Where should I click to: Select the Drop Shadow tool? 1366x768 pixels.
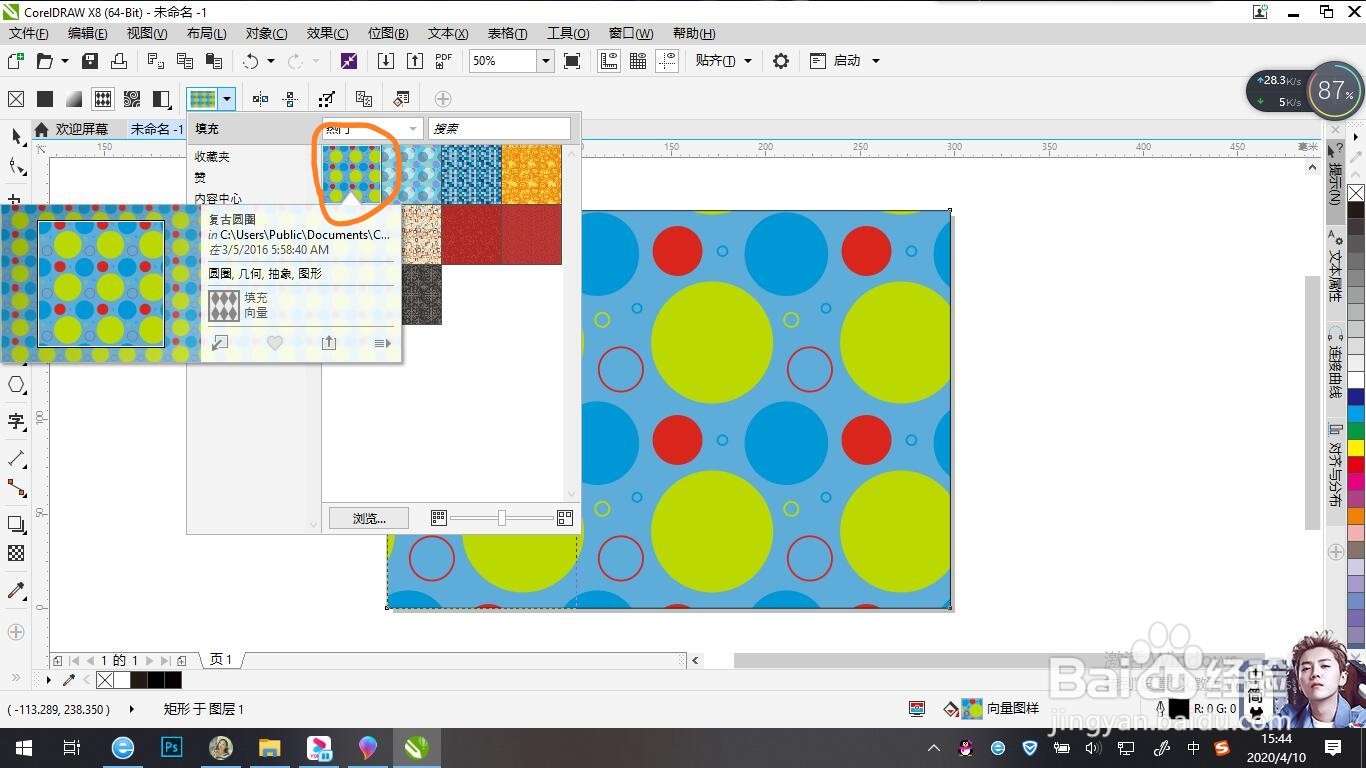click(16, 524)
